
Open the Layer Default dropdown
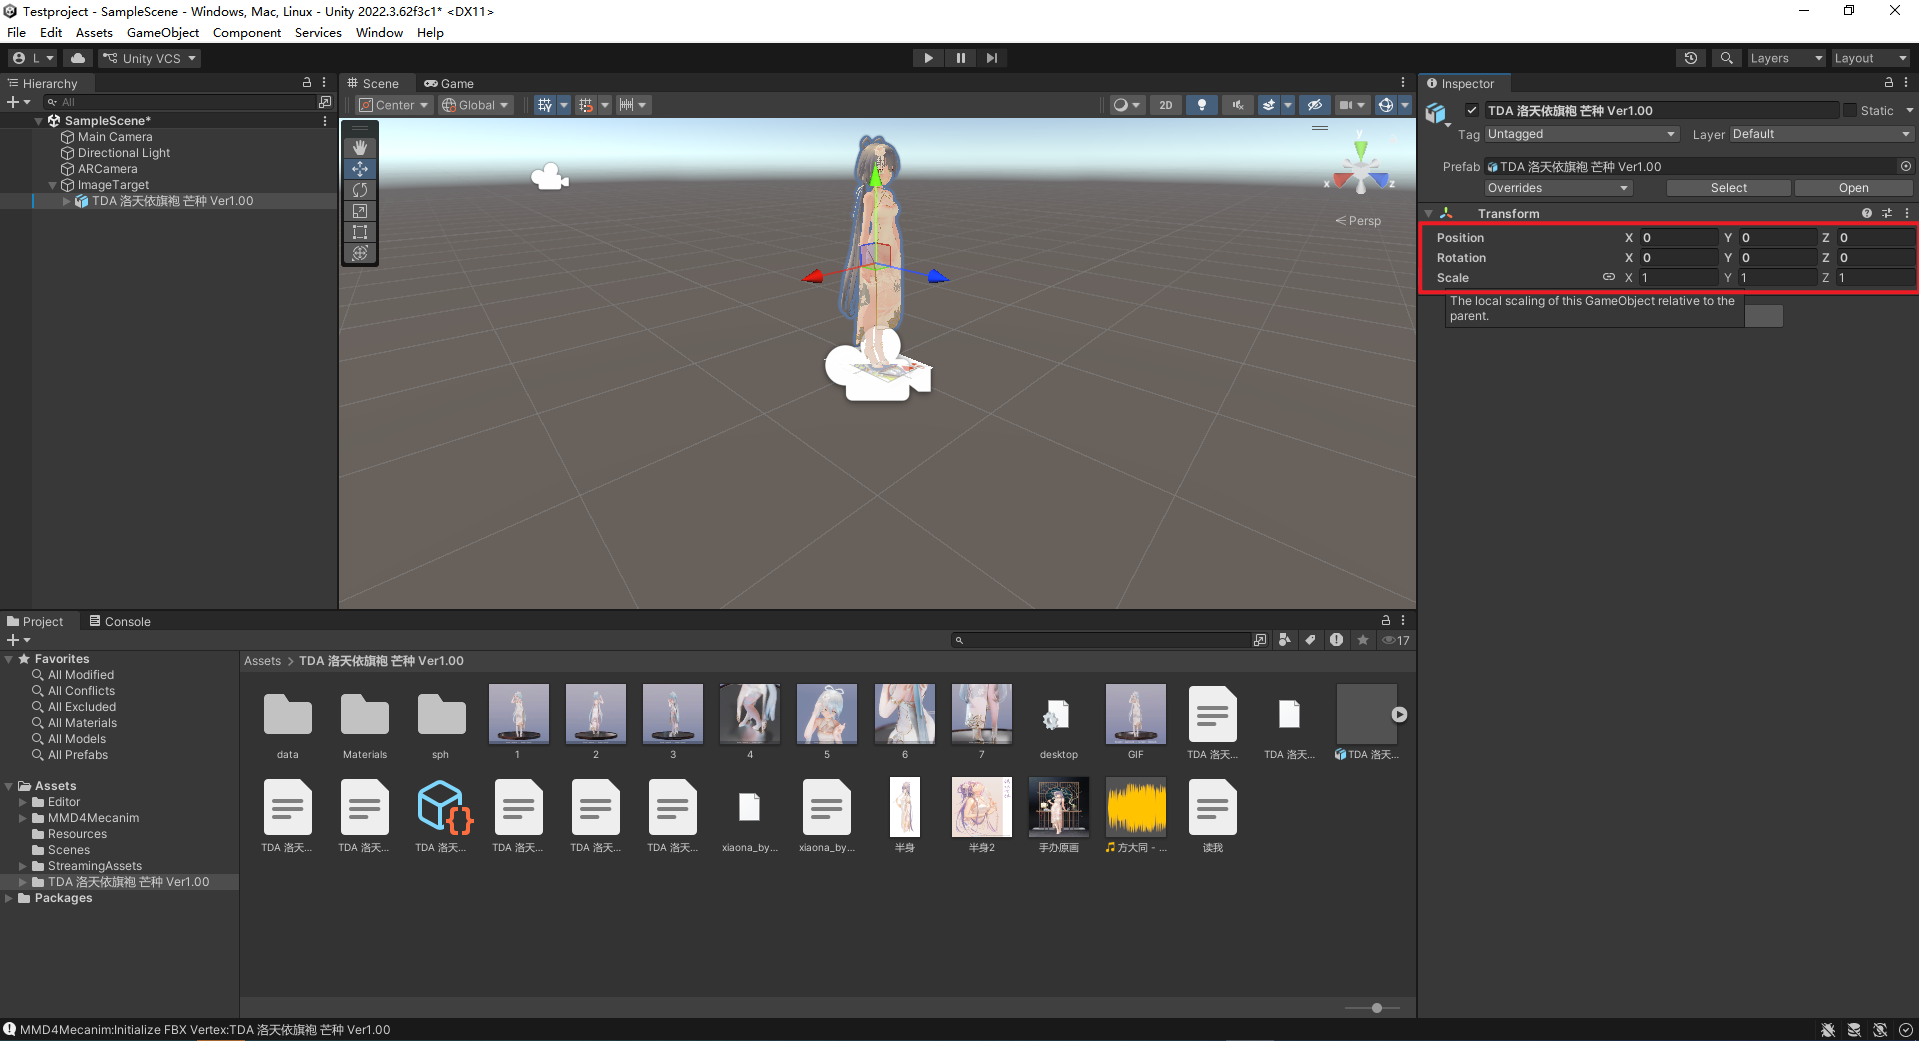click(1821, 134)
